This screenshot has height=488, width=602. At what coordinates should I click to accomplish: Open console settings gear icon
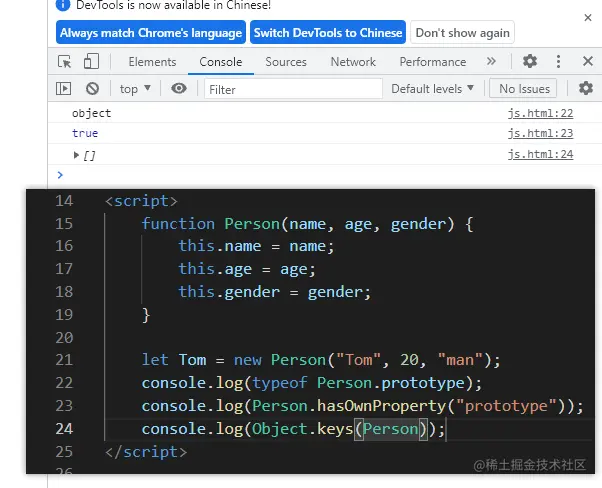[586, 88]
